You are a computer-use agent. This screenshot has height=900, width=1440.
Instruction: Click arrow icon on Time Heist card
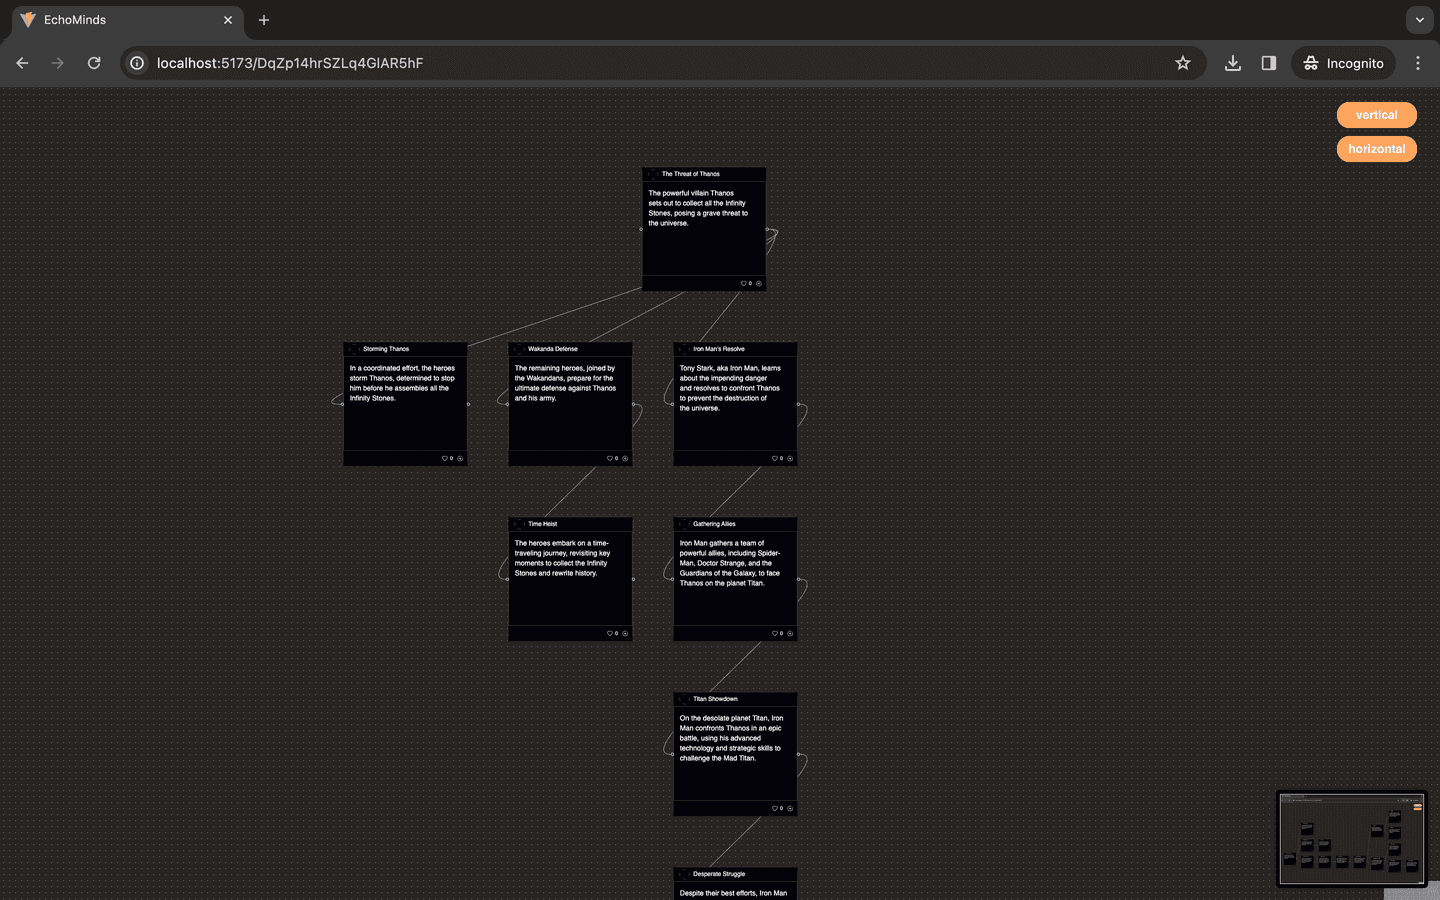point(625,634)
